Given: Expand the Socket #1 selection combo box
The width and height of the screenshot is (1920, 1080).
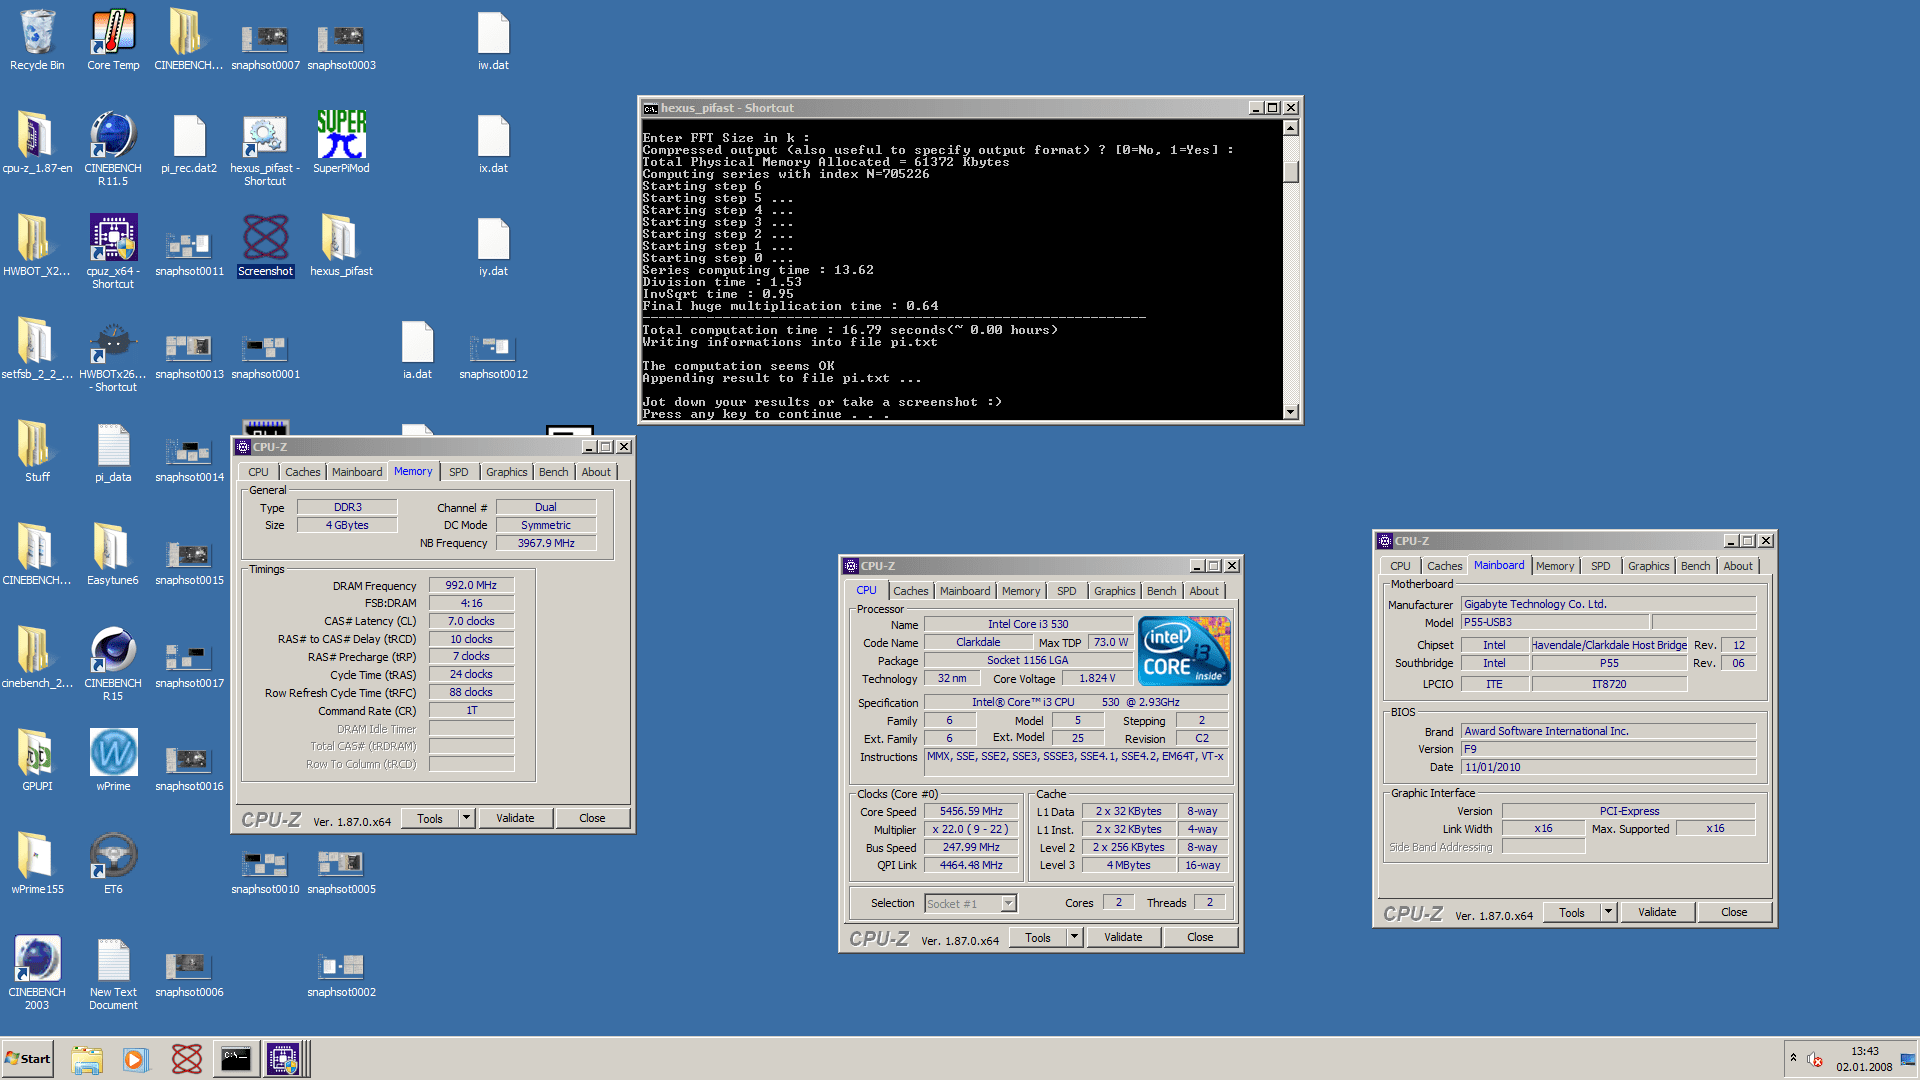Looking at the screenshot, I should pyautogui.click(x=1008, y=903).
